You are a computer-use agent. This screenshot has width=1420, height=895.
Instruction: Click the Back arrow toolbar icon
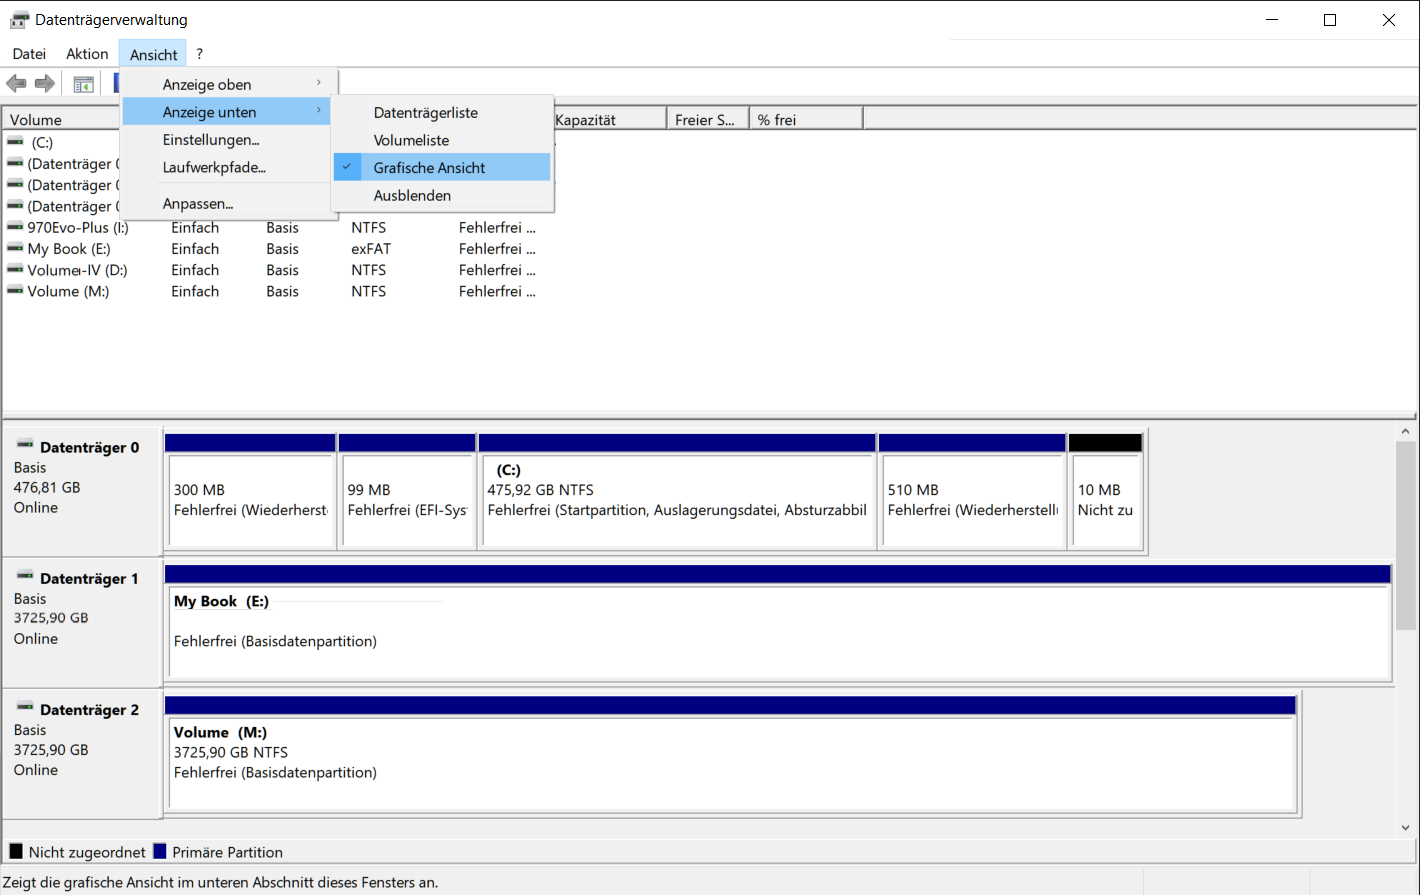pos(16,84)
